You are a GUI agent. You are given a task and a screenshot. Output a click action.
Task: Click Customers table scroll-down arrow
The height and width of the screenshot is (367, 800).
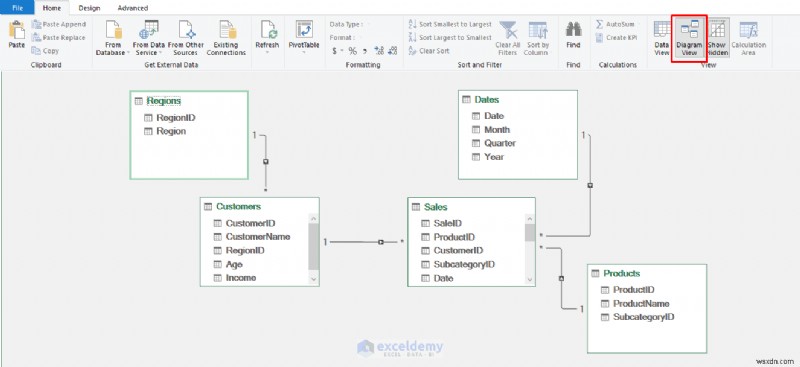[x=313, y=279]
